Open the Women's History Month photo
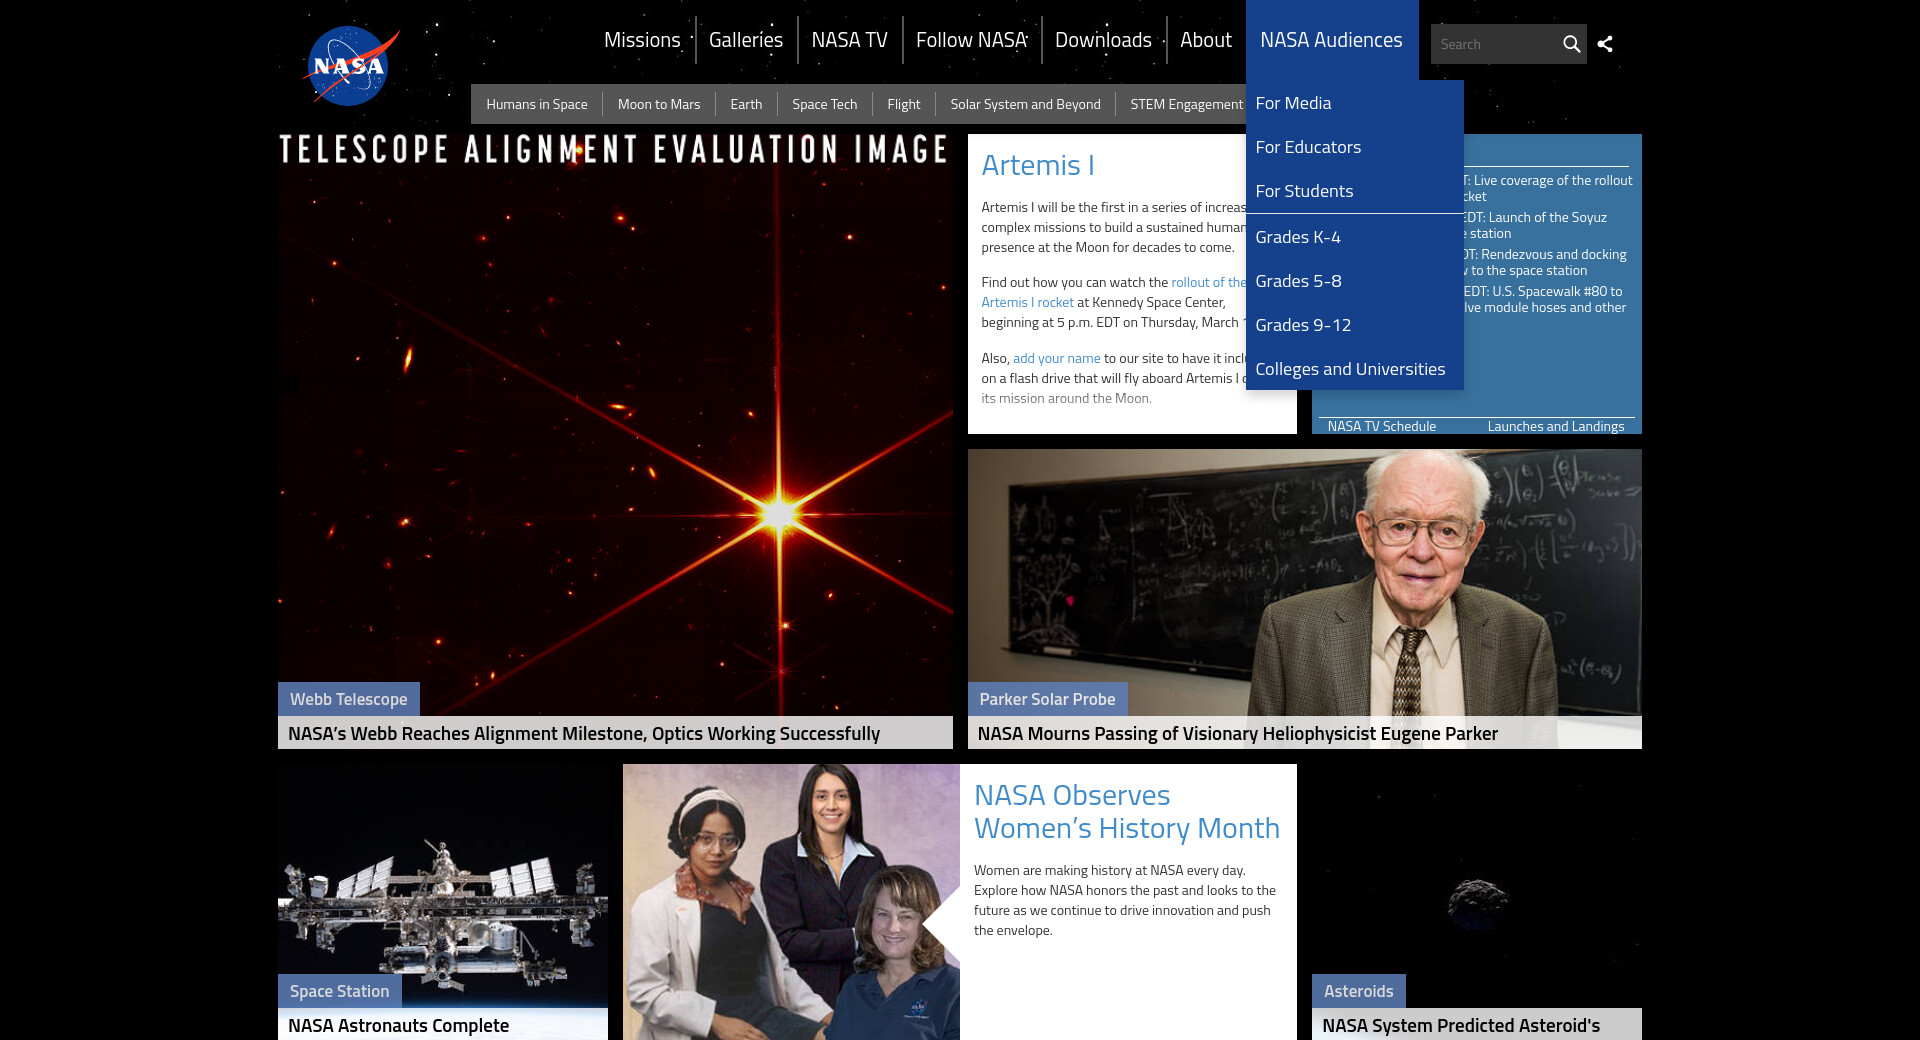This screenshot has width=1920, height=1040. [791, 902]
